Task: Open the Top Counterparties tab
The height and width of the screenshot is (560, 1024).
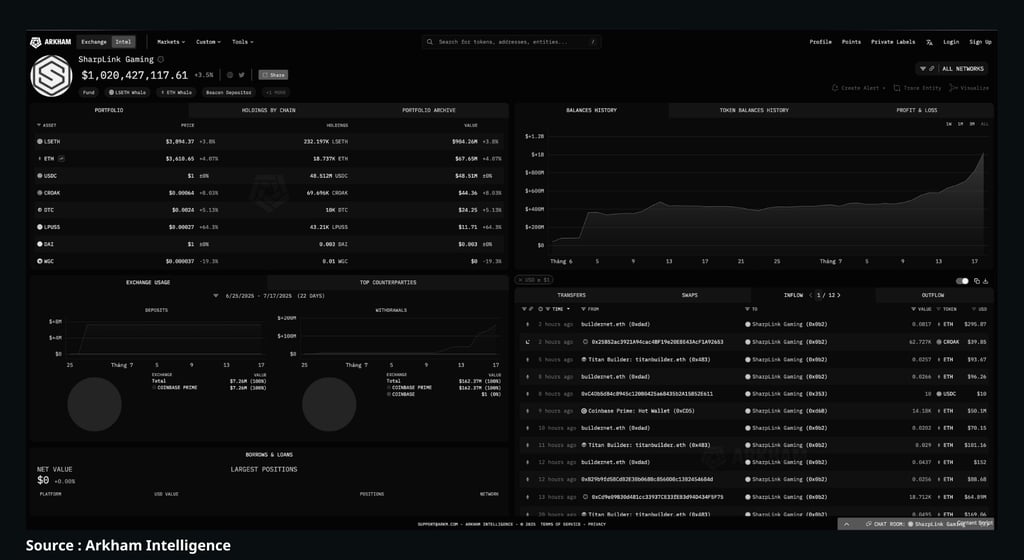Action: (388, 283)
